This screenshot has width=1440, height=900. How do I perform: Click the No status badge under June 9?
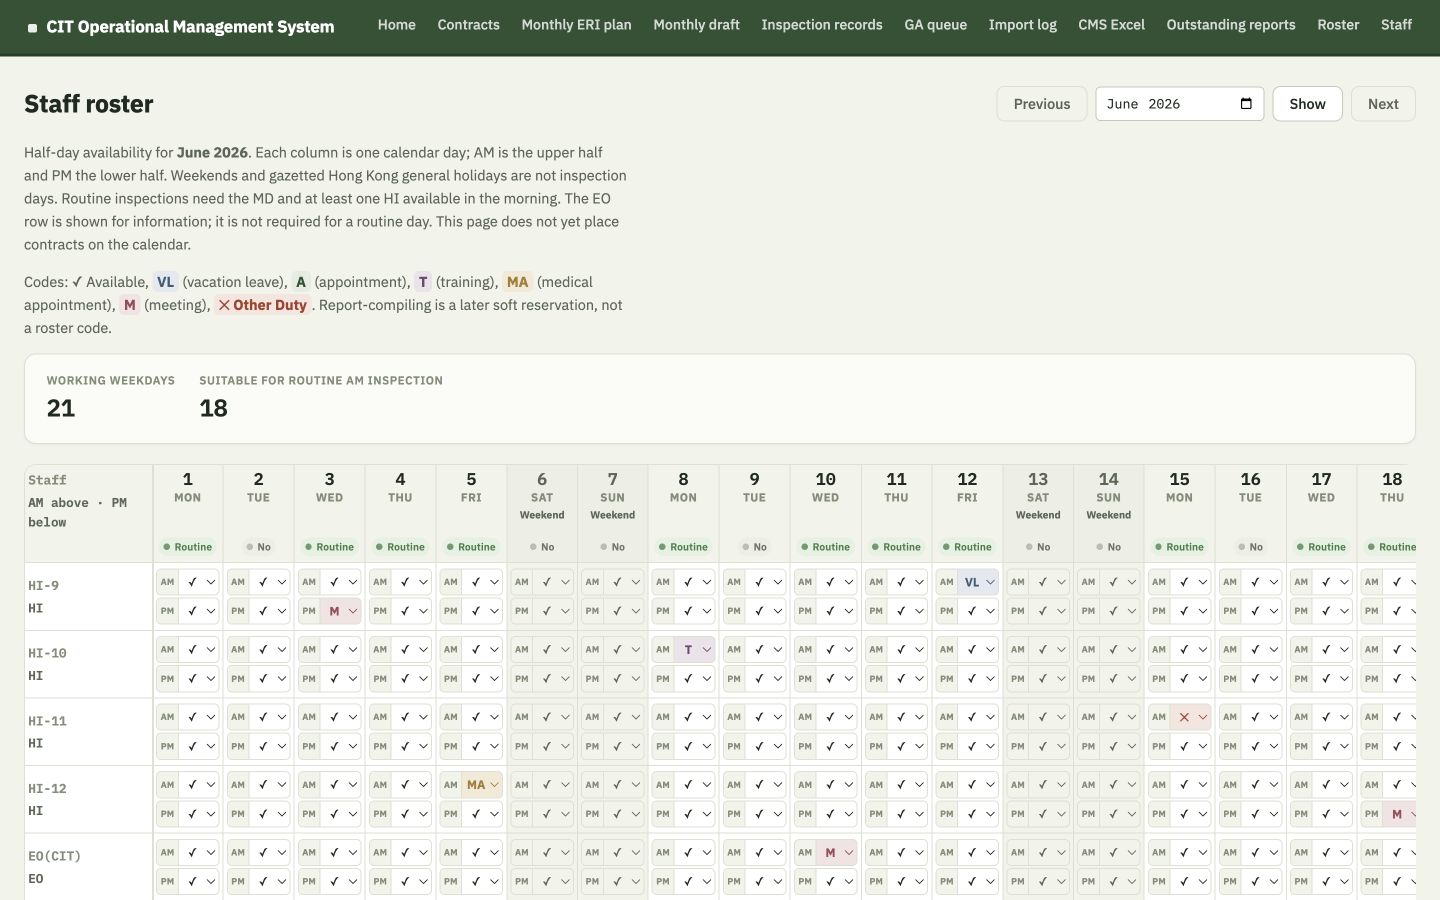(x=754, y=547)
